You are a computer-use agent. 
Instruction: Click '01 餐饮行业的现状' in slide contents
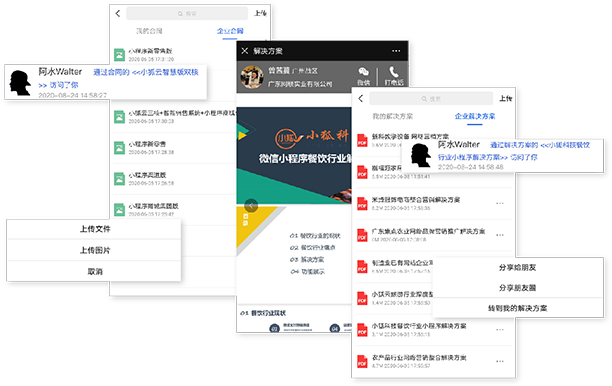pyautogui.click(x=315, y=236)
